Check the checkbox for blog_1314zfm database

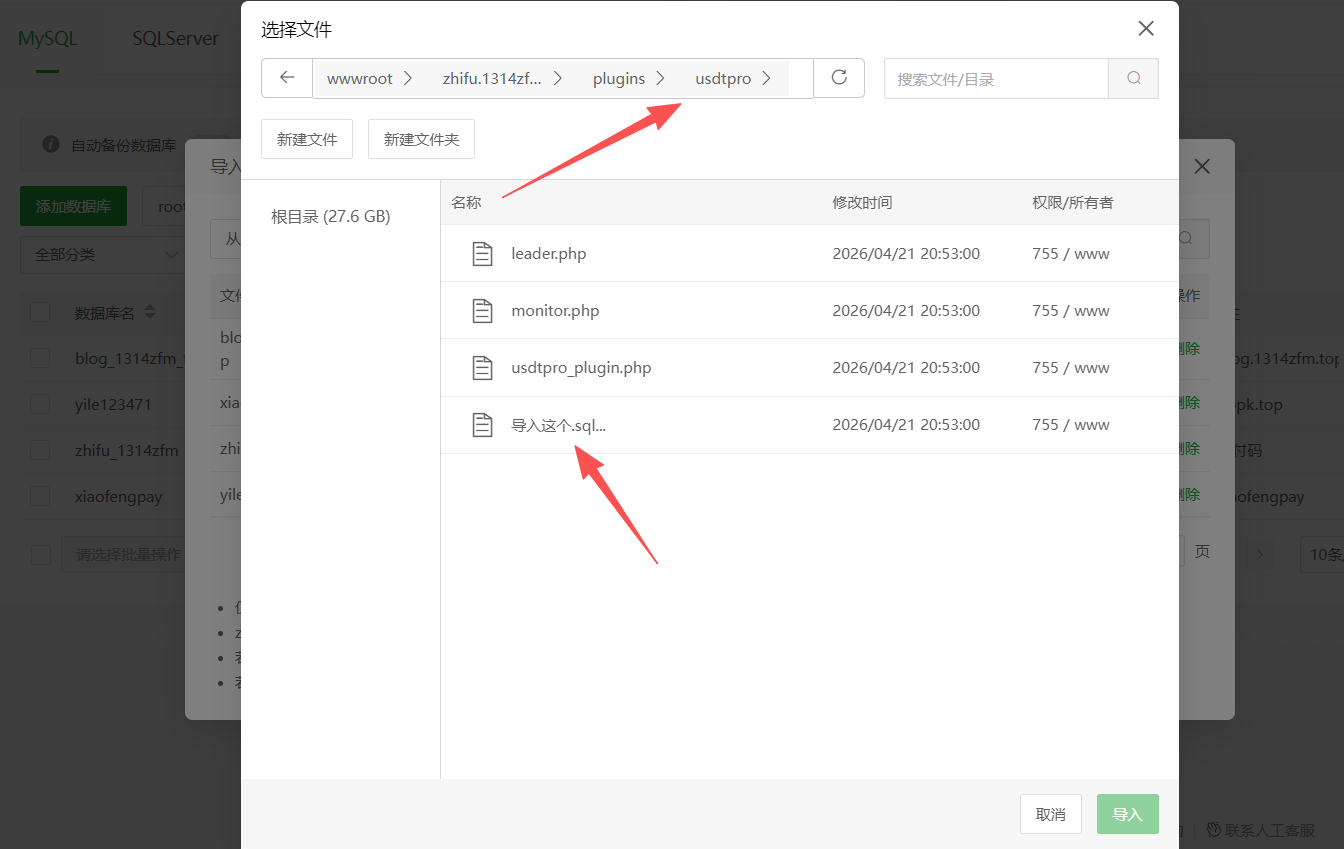point(39,357)
